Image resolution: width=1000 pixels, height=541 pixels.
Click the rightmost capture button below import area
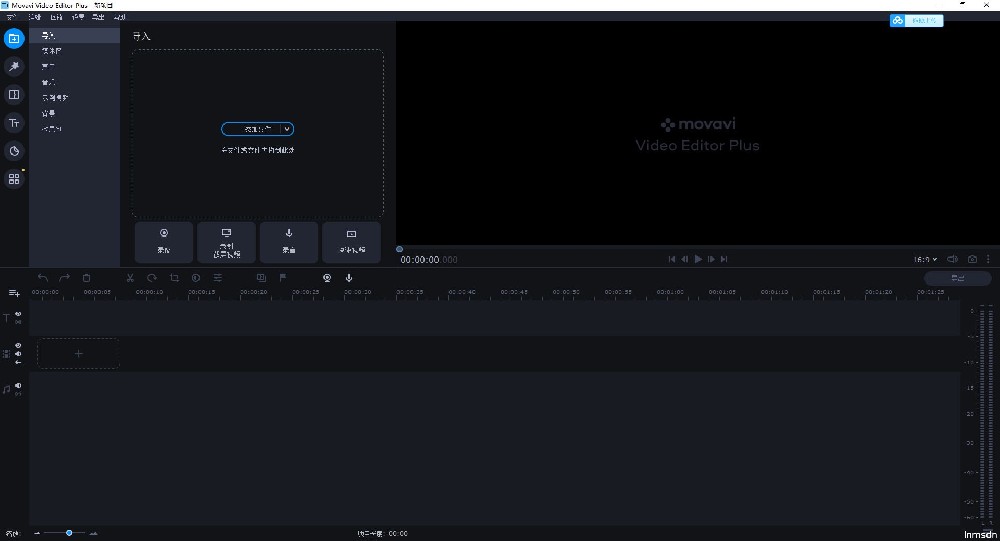(x=351, y=242)
